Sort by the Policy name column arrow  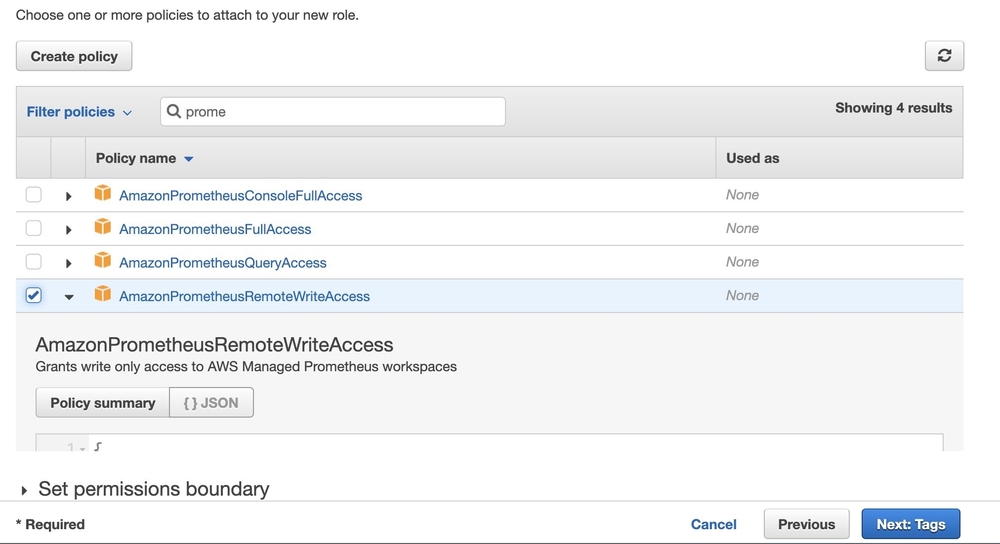[189, 159]
